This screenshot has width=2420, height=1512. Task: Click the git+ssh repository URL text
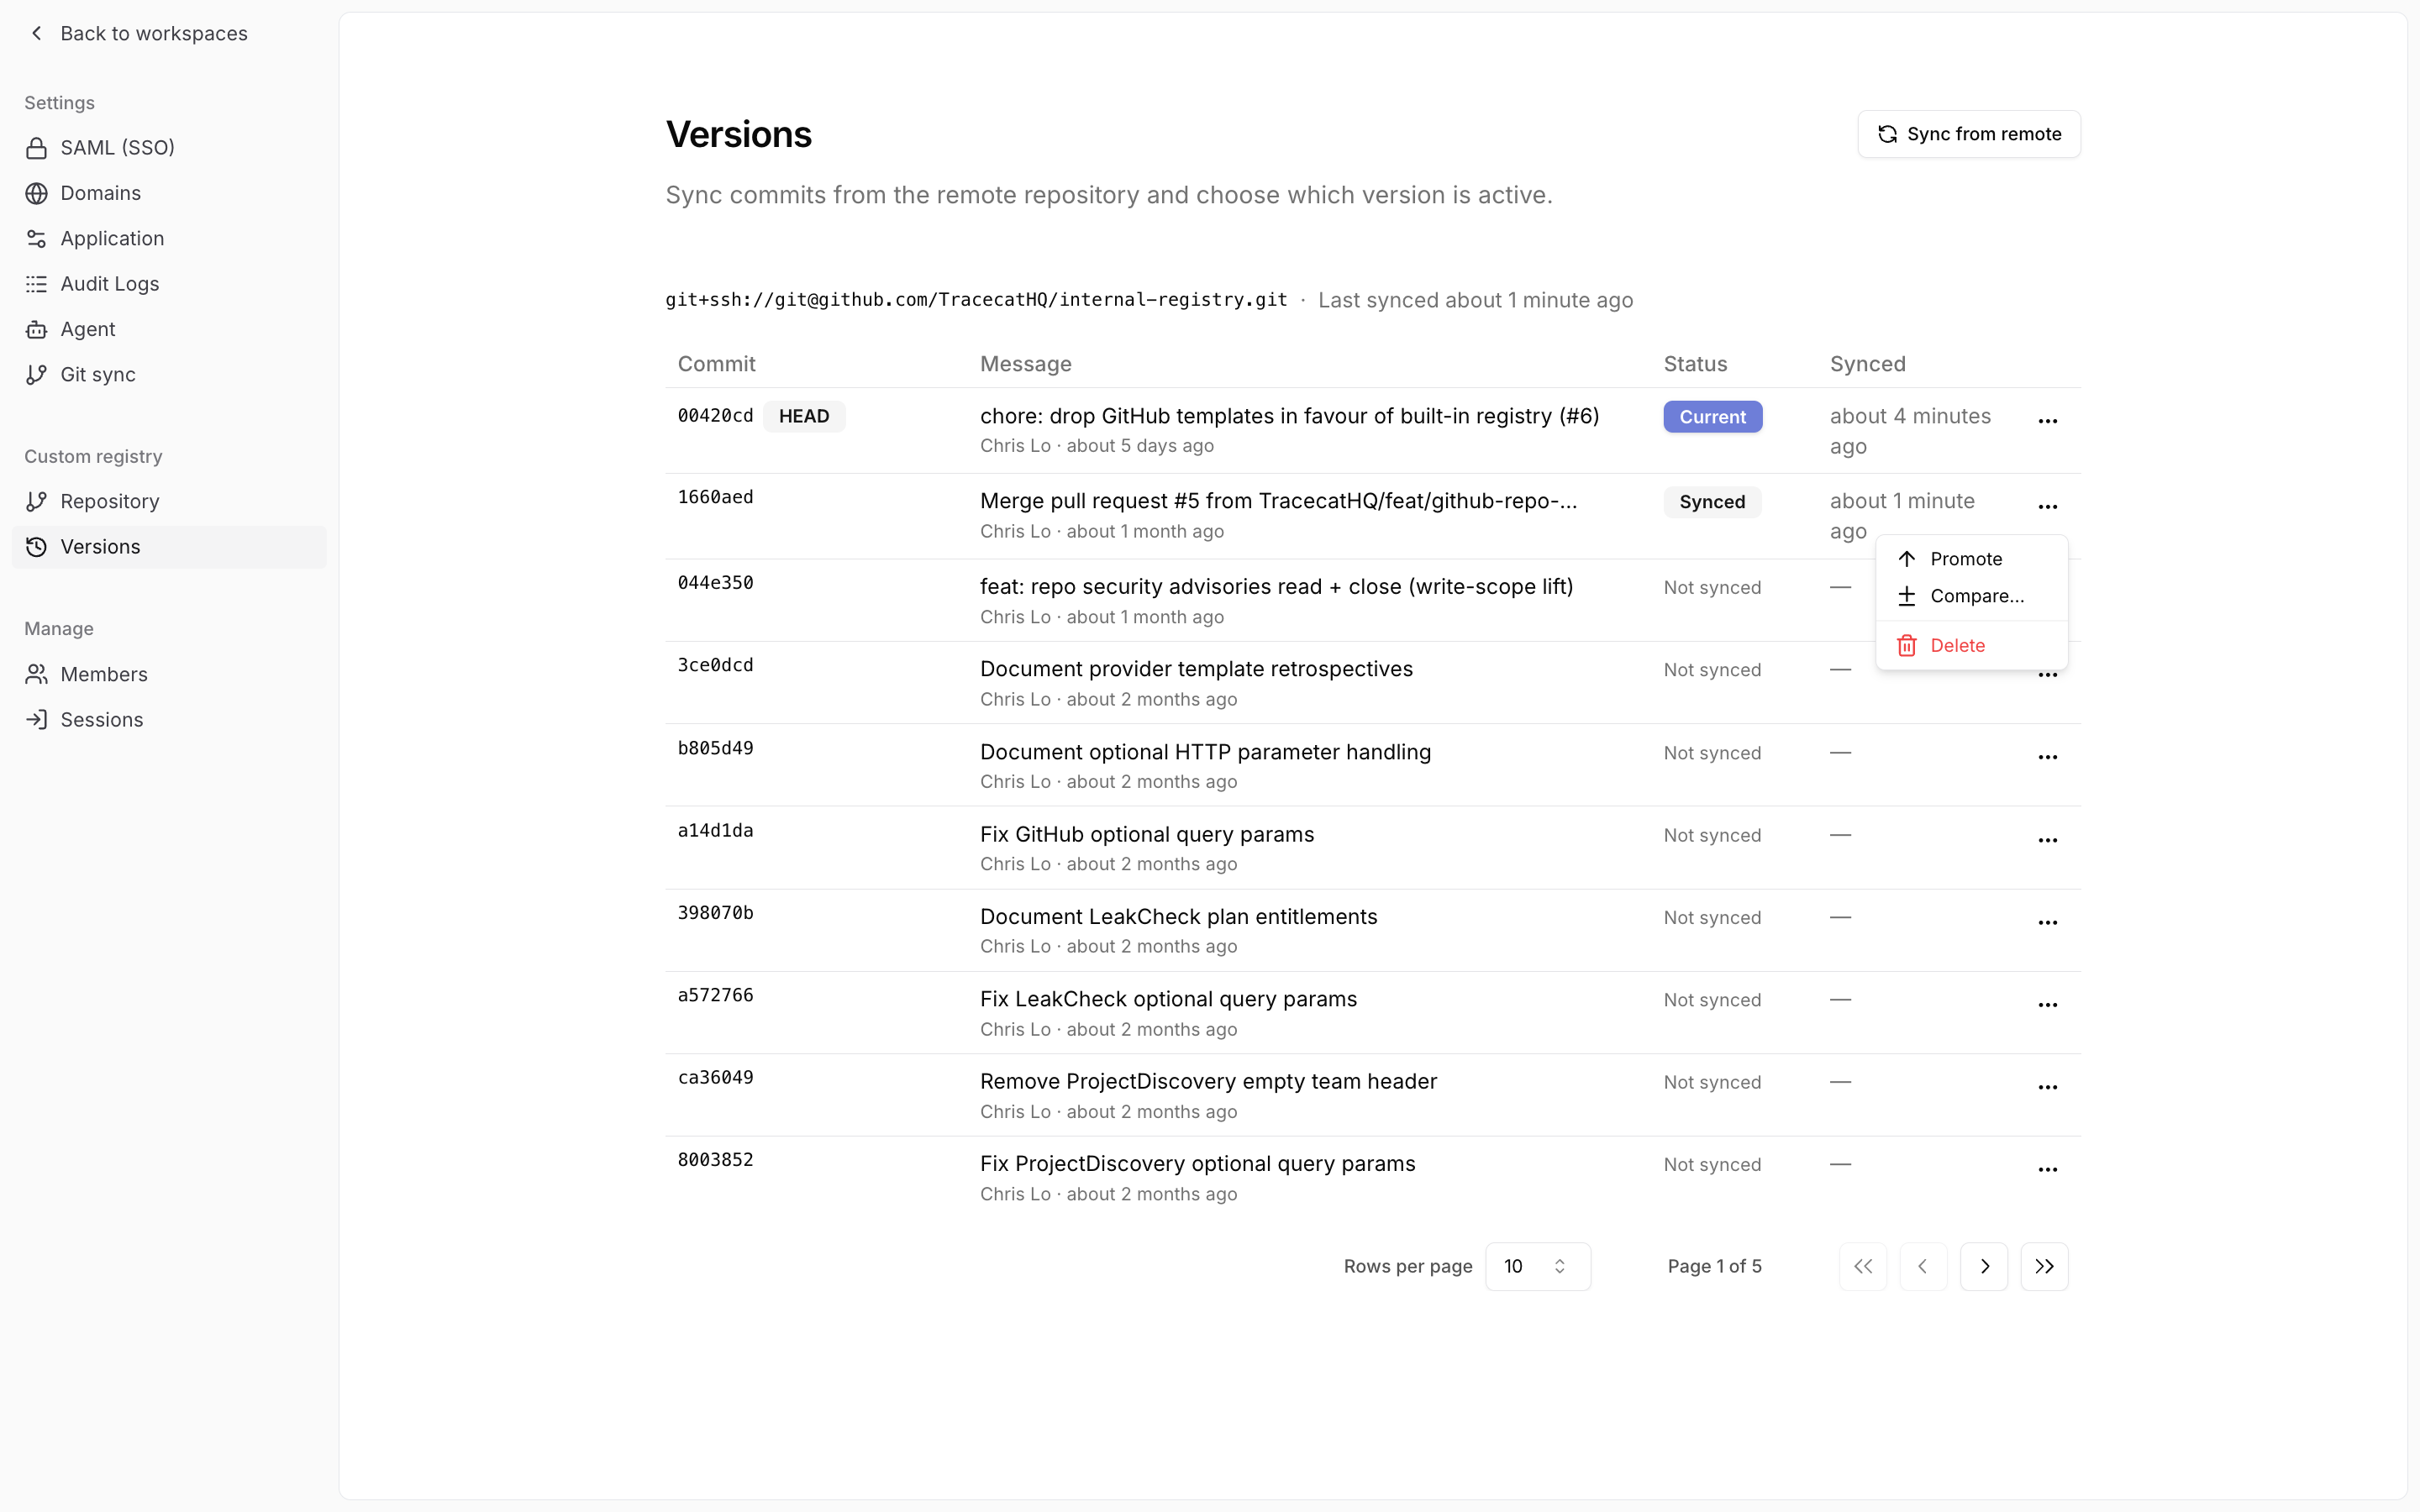click(x=976, y=300)
